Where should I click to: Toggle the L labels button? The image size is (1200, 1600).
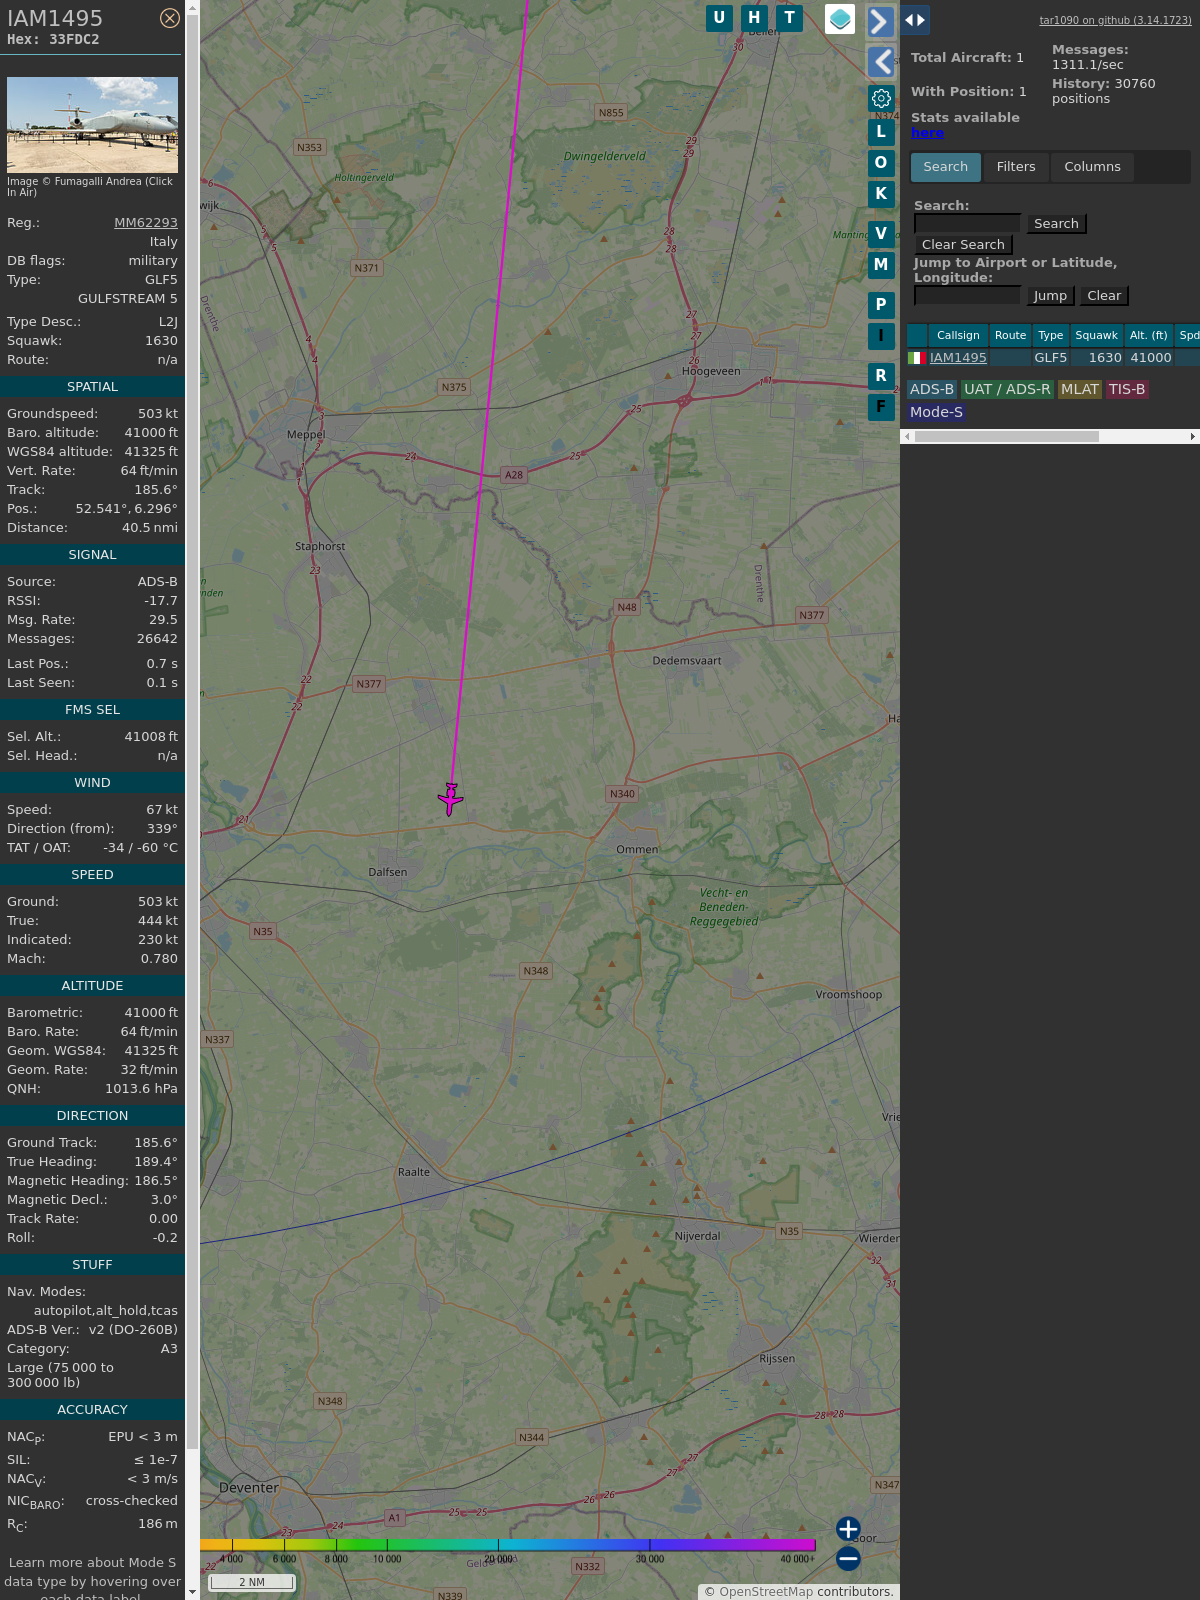pyautogui.click(x=881, y=132)
